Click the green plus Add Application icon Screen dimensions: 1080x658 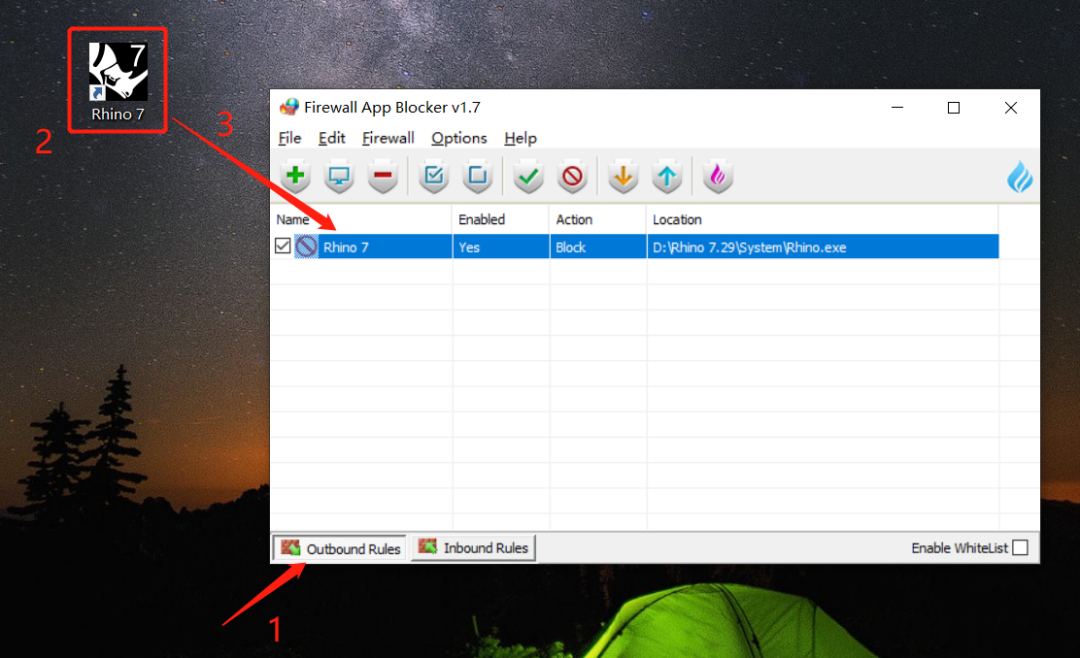coord(295,177)
